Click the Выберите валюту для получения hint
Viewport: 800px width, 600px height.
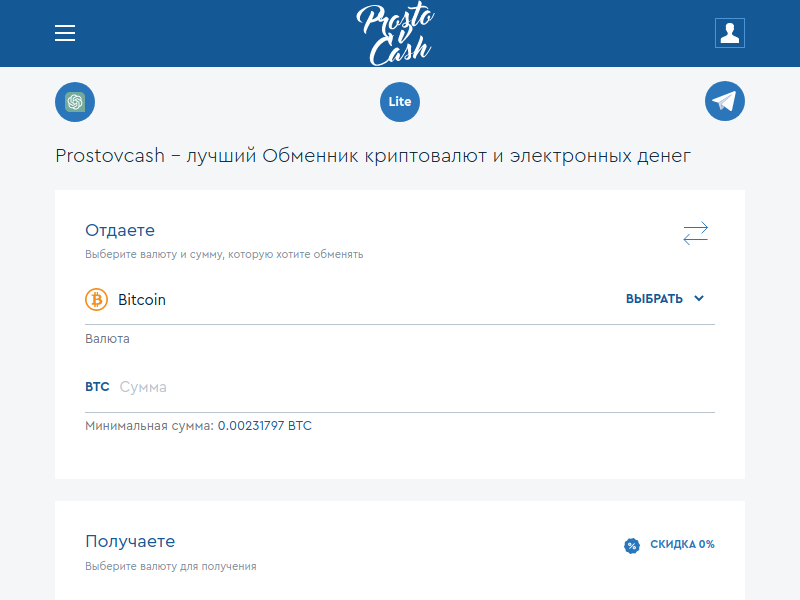pos(171,566)
